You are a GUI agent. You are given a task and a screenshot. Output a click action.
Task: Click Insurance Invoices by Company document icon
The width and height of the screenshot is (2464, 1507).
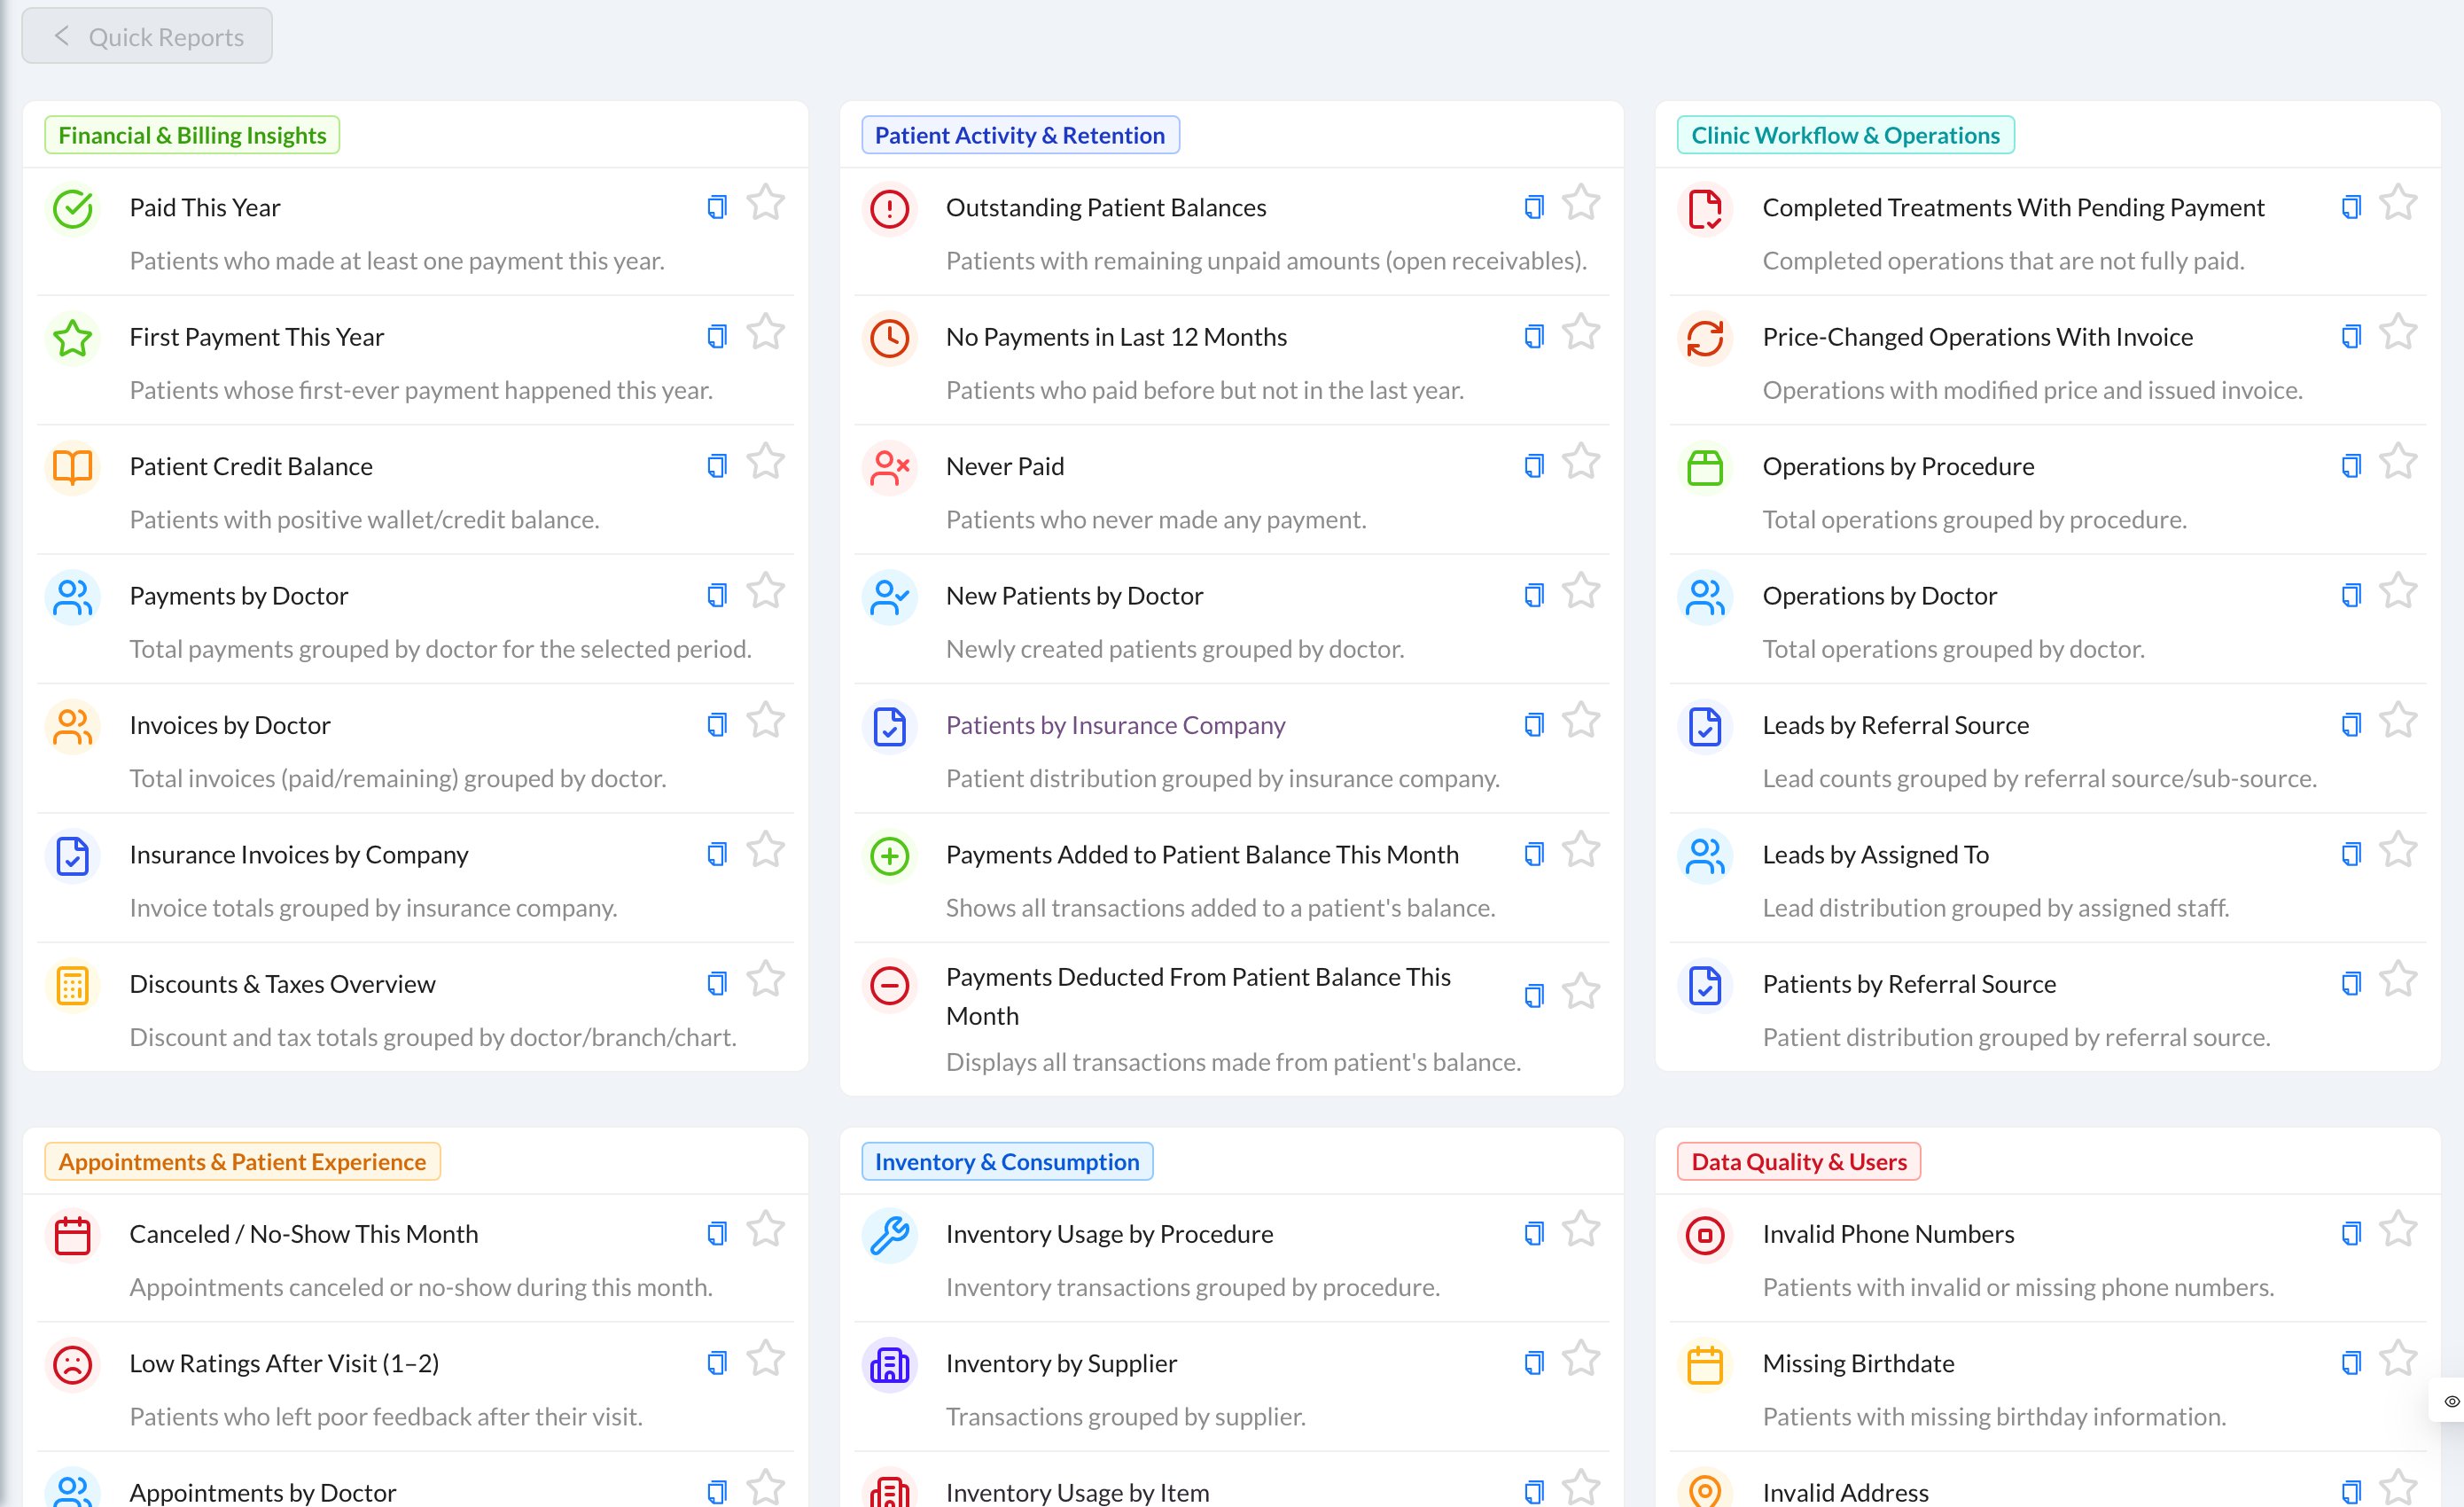(x=73, y=856)
